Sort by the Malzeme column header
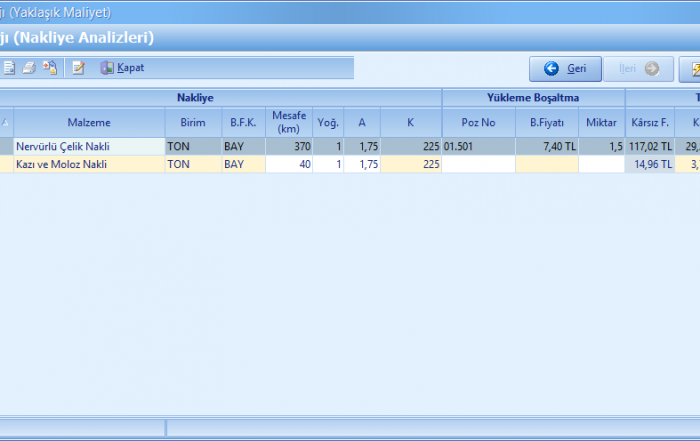The image size is (700, 441). [89, 123]
